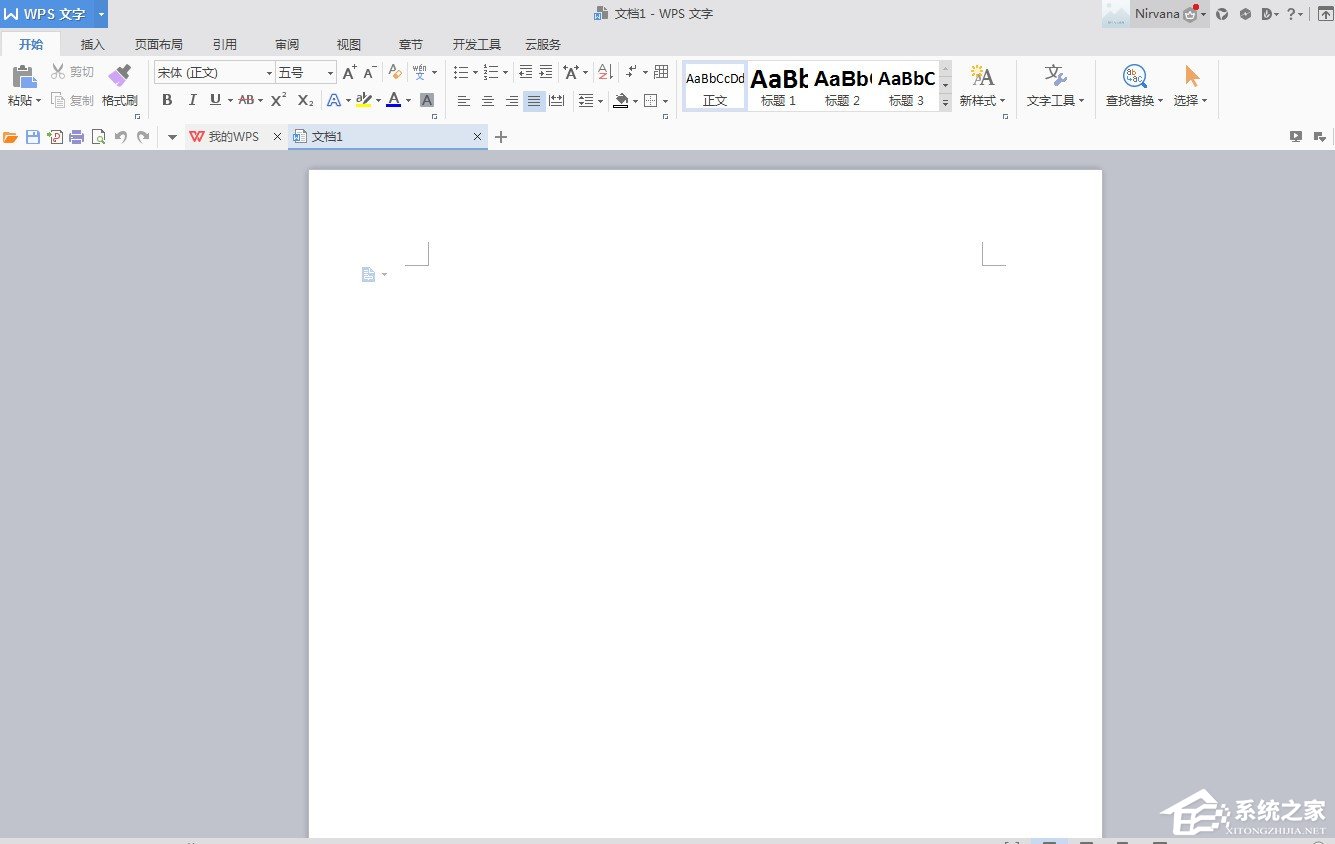Click the pinyin guide (wén) icon
The width and height of the screenshot is (1335, 844).
(x=420, y=72)
